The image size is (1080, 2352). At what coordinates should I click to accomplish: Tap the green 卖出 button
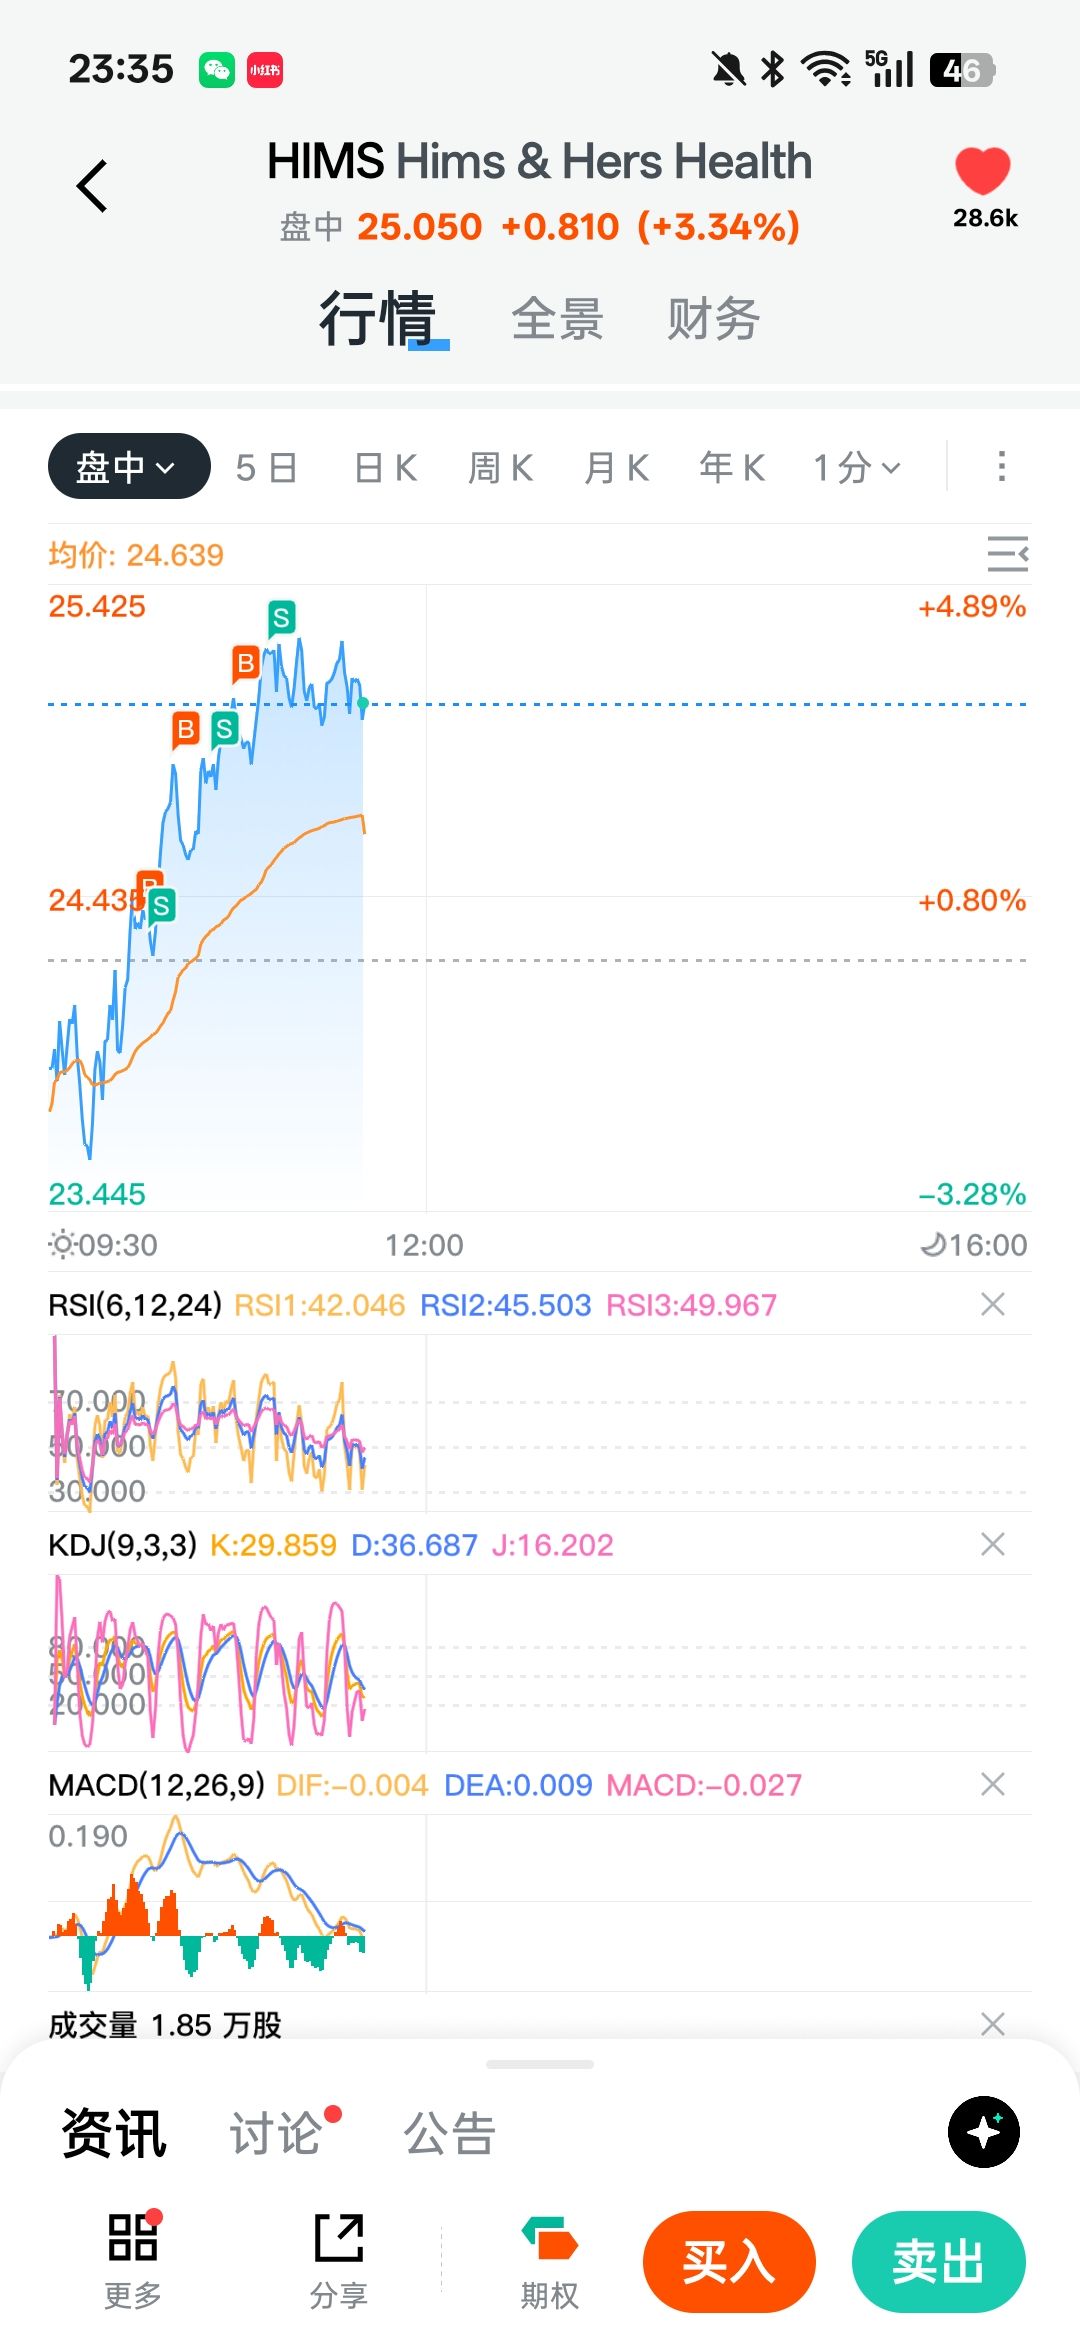pos(939,2261)
